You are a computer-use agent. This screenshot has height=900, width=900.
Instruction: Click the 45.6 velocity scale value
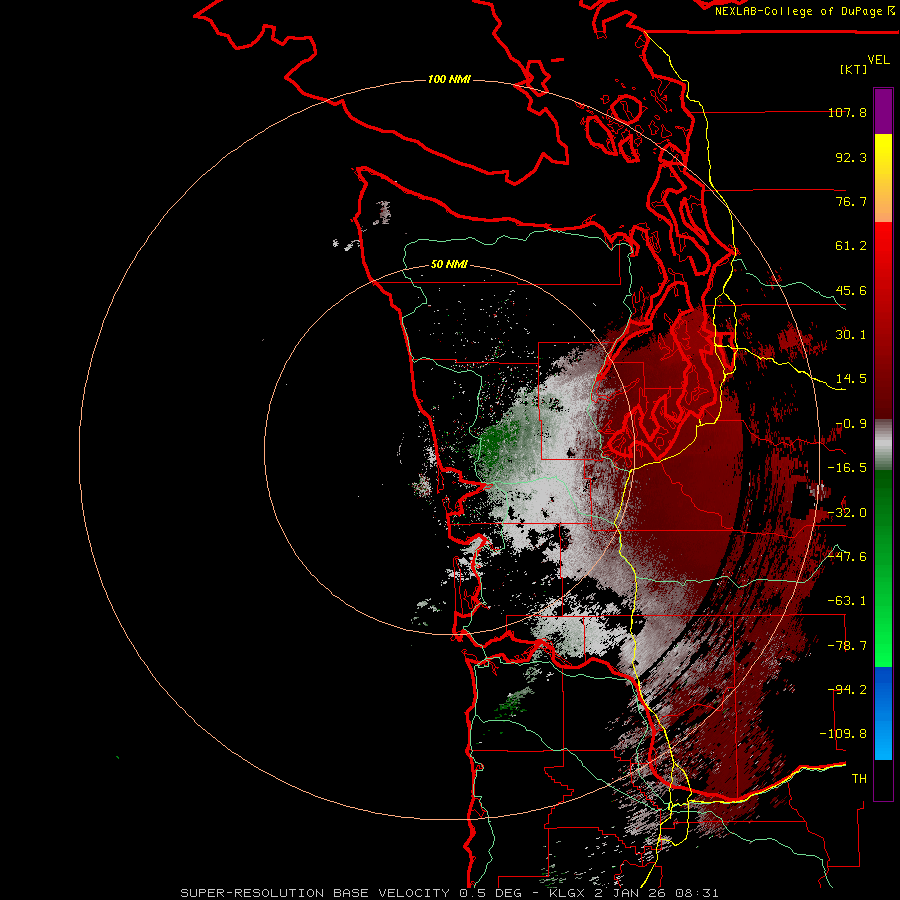pyautogui.click(x=851, y=290)
